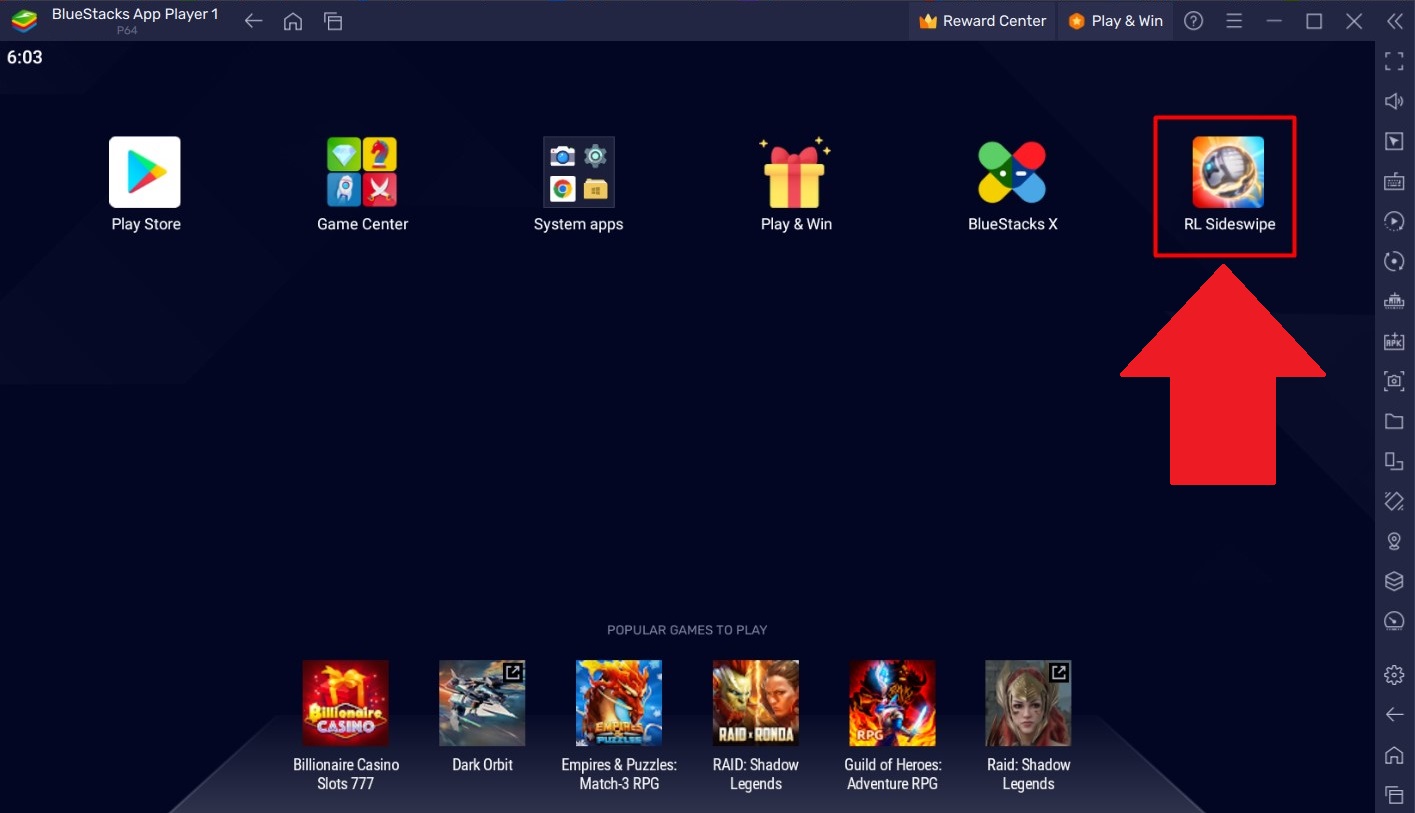Click the shake device icon
Viewport: 1415px width, 813px height.
point(1394,501)
